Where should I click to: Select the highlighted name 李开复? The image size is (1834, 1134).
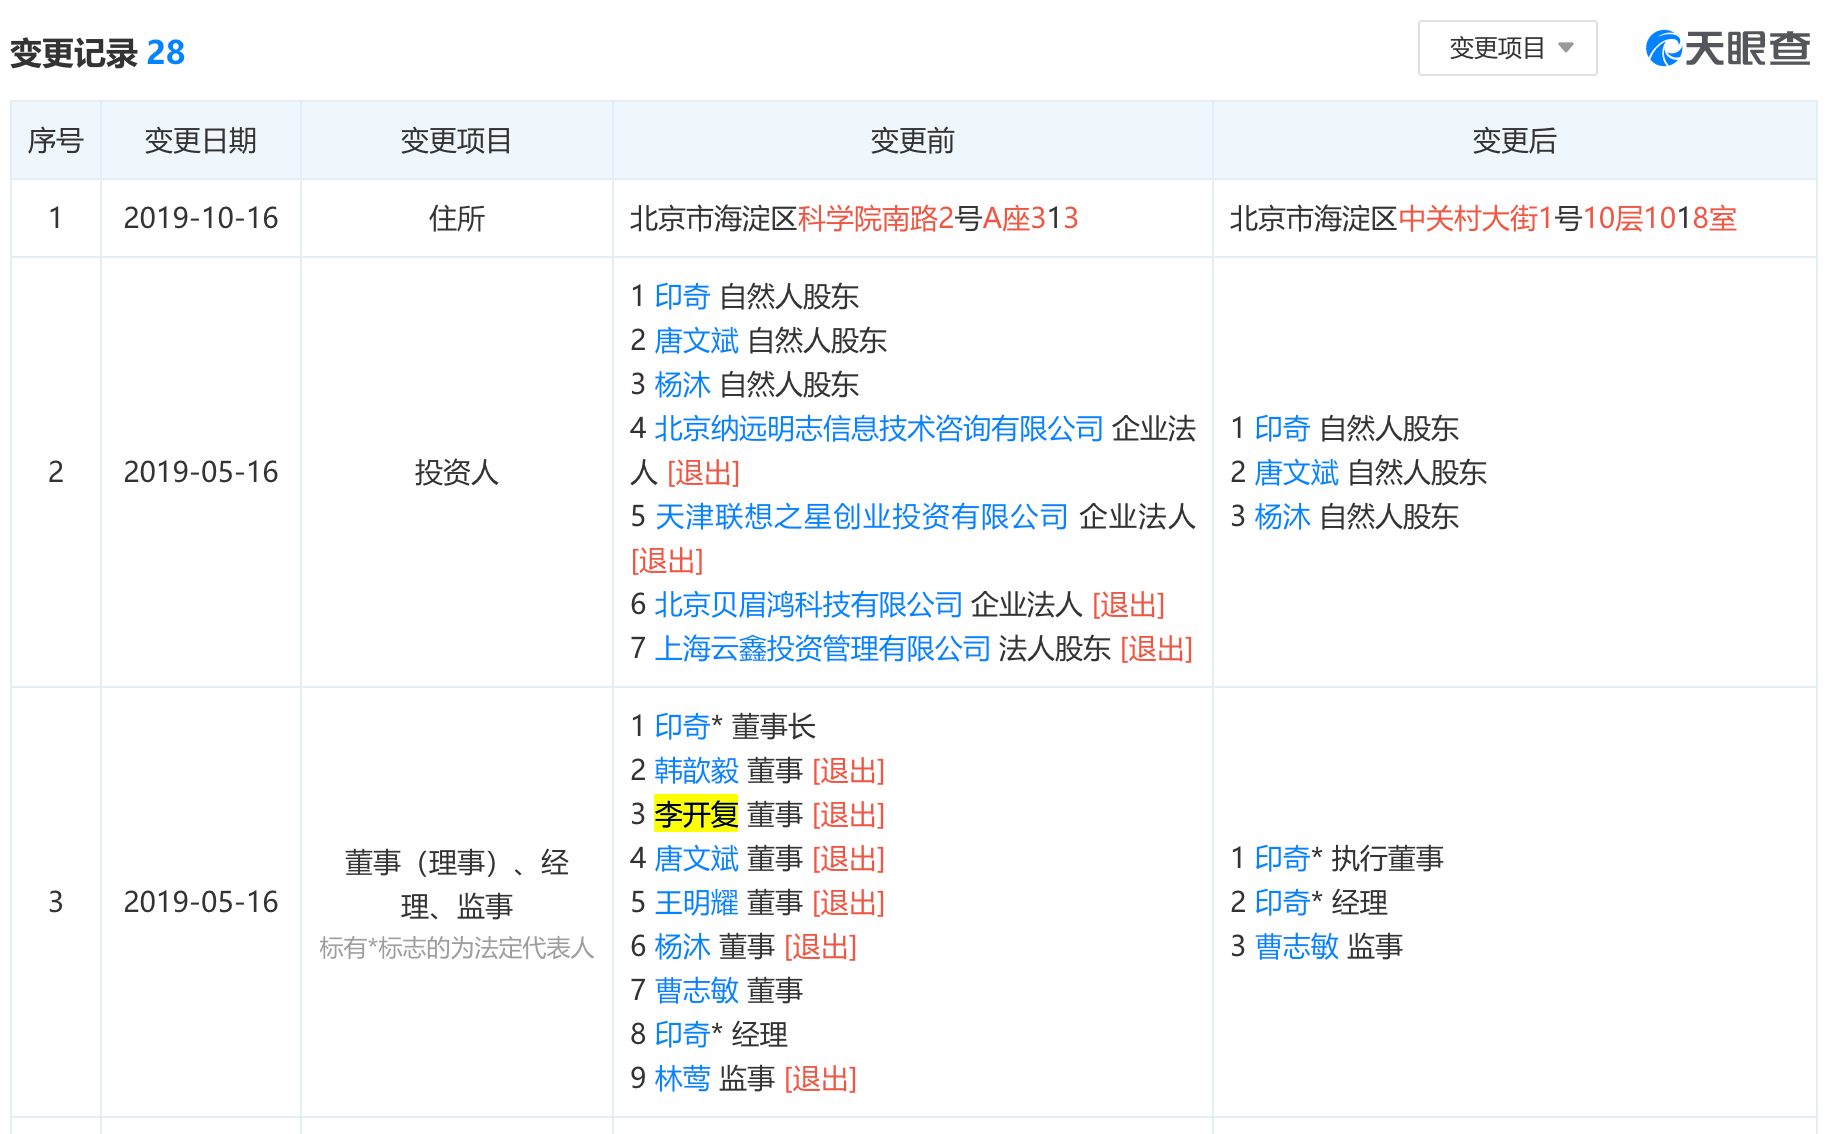click(696, 814)
